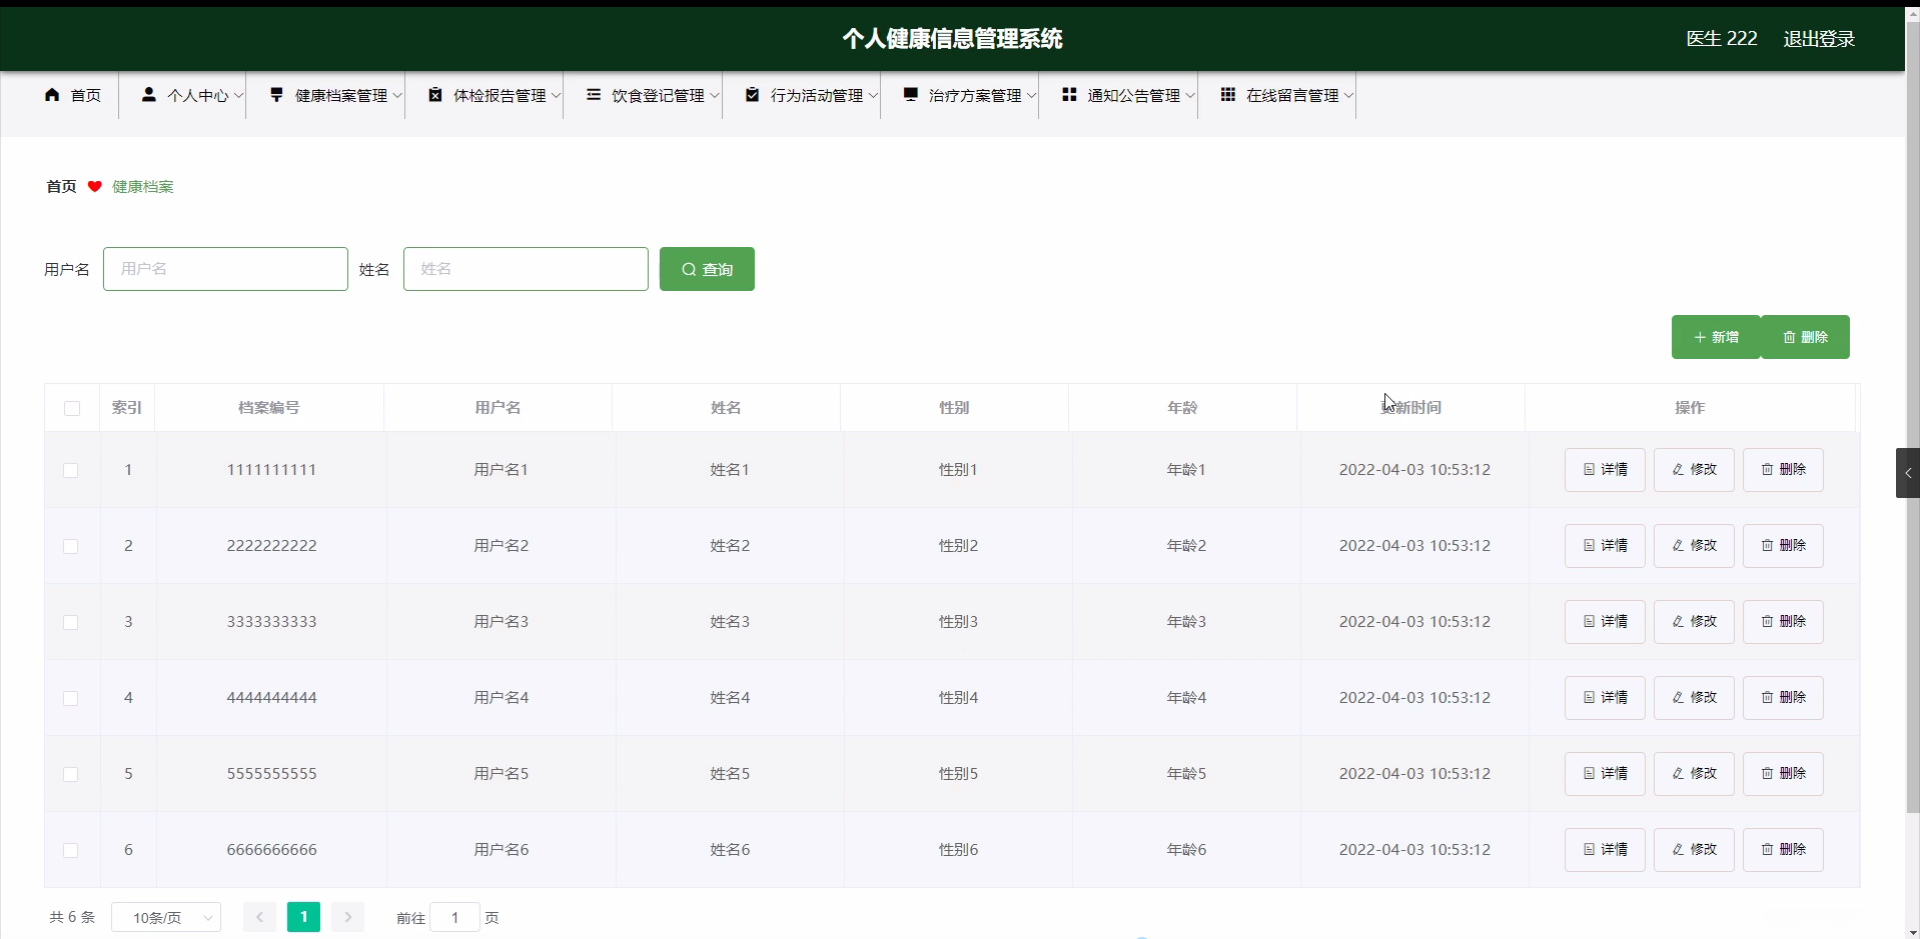This screenshot has height=939, width=1920.
Task: Click the pencil icon in row 2's 修改 button
Action: 1678,545
